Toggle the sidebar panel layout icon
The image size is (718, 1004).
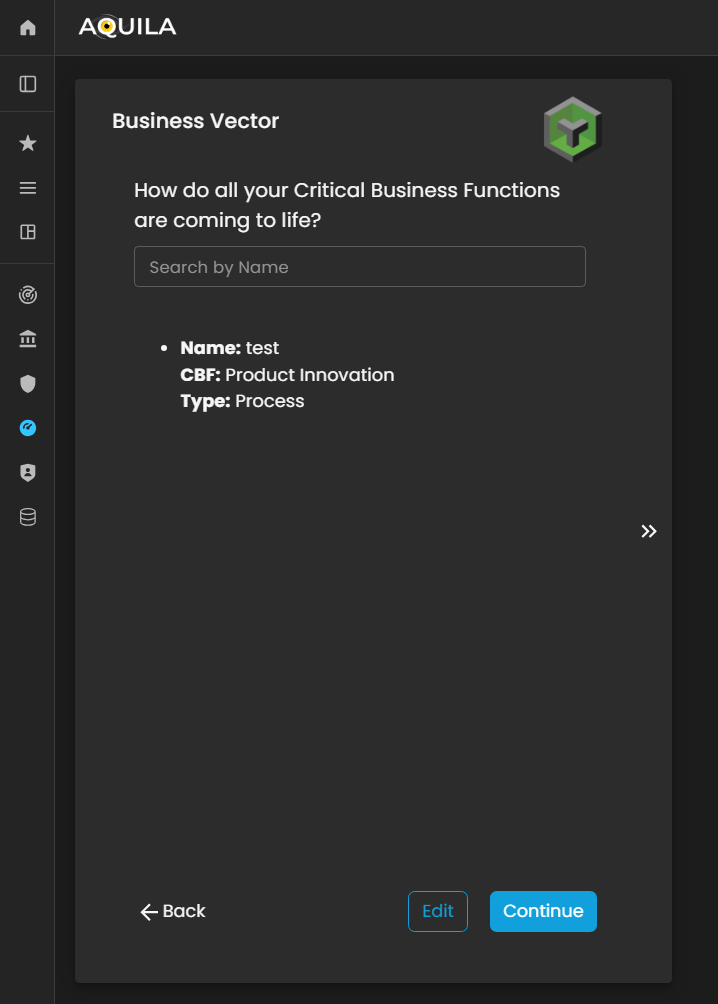pos(28,84)
